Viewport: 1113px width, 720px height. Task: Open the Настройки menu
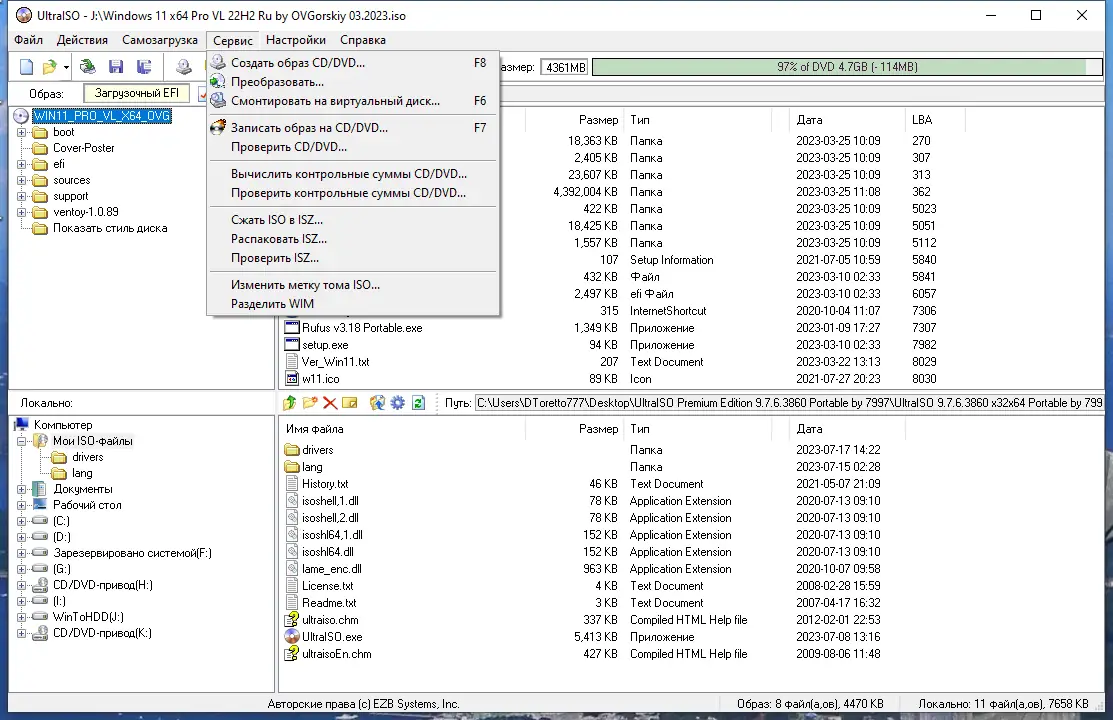point(296,40)
